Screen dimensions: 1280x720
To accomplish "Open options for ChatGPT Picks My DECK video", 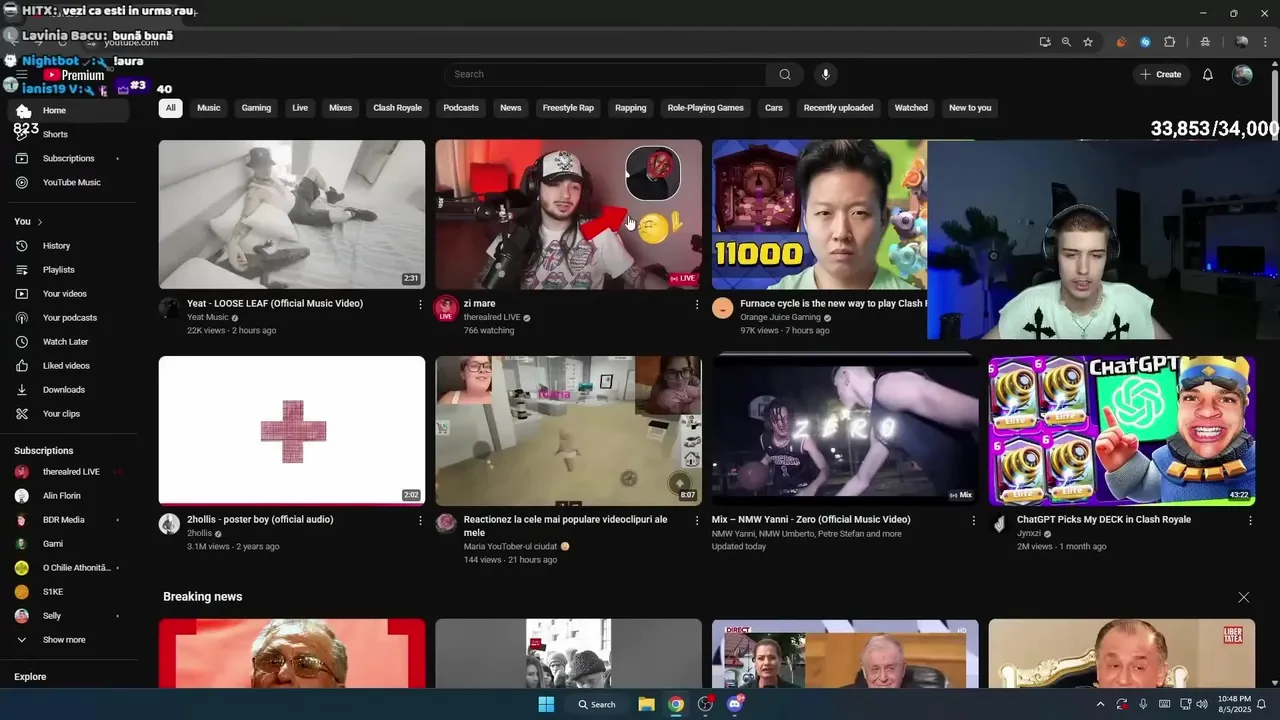I will coord(1250,520).
